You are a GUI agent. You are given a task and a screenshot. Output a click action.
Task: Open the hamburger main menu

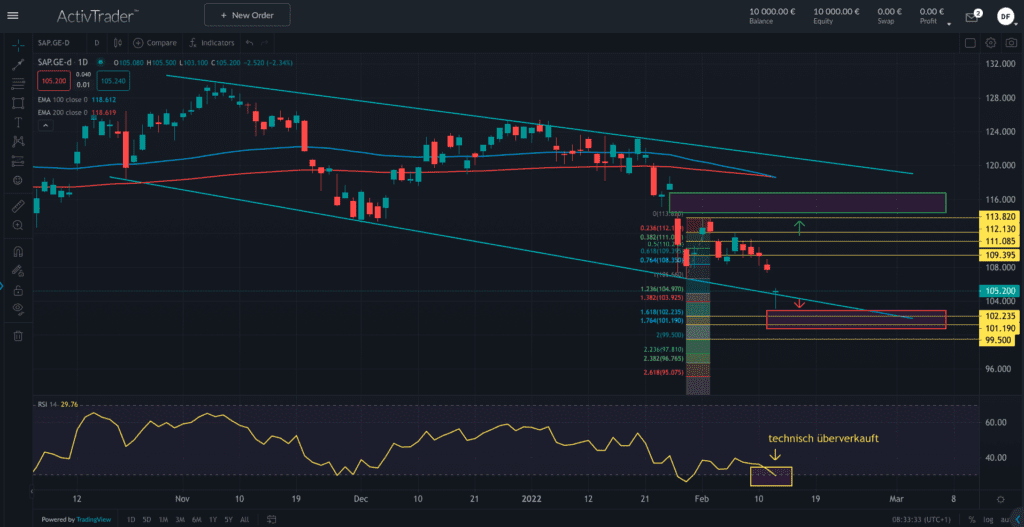[13, 15]
